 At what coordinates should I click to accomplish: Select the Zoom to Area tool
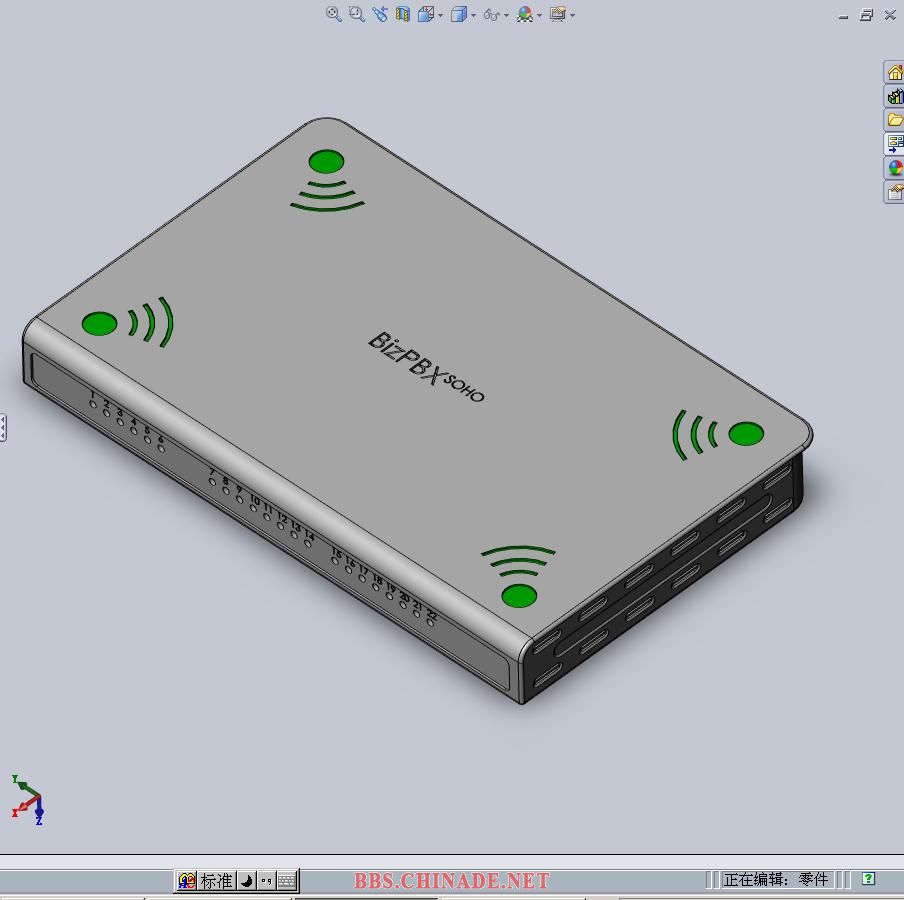(x=357, y=14)
